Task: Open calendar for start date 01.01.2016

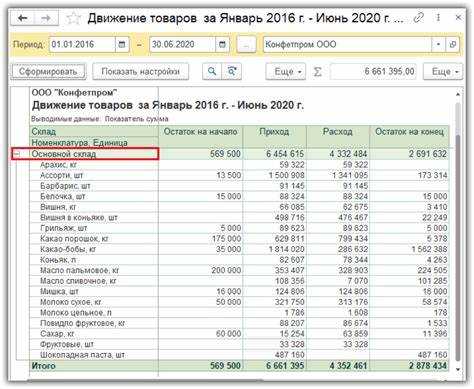Action: (122, 44)
